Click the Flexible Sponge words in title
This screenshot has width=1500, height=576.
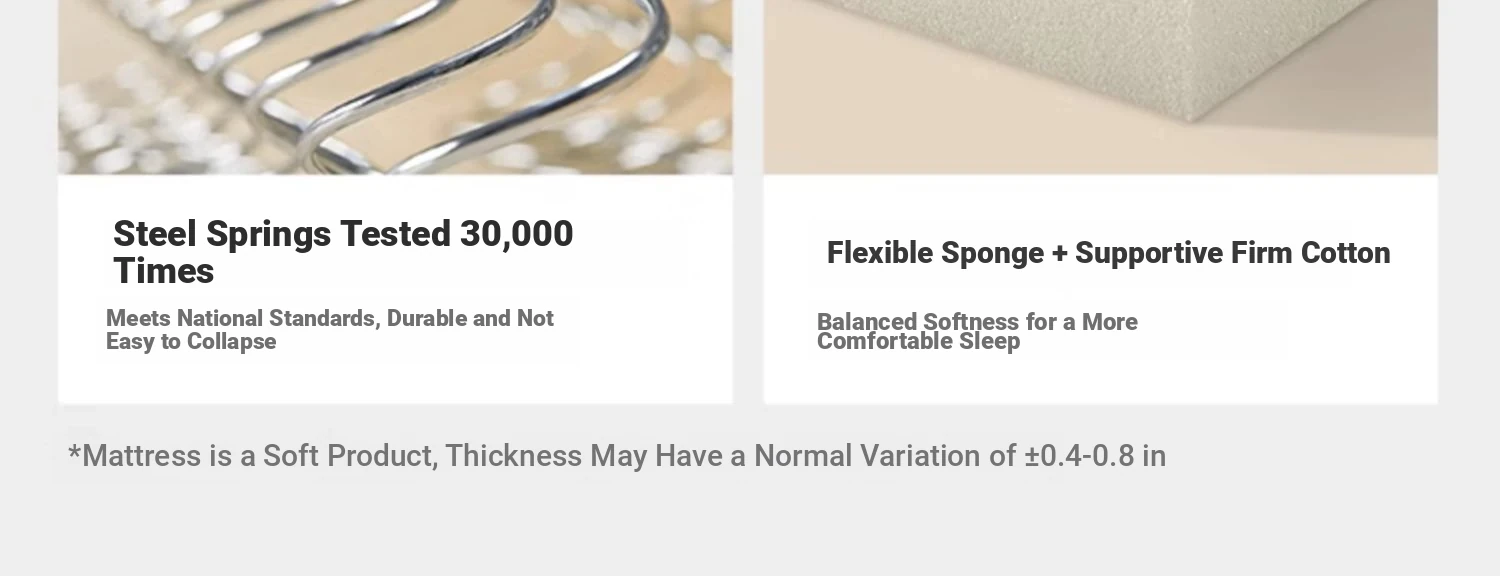coord(933,253)
